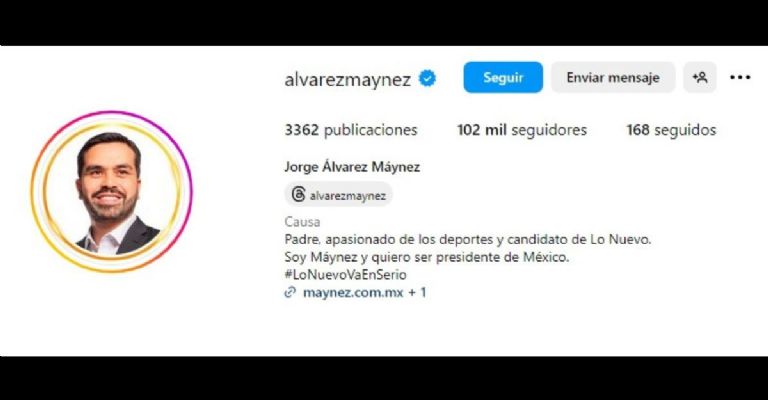The image size is (768, 400).
Task: Click bio line starting with "Padre, apasionado"
Action: (468, 239)
